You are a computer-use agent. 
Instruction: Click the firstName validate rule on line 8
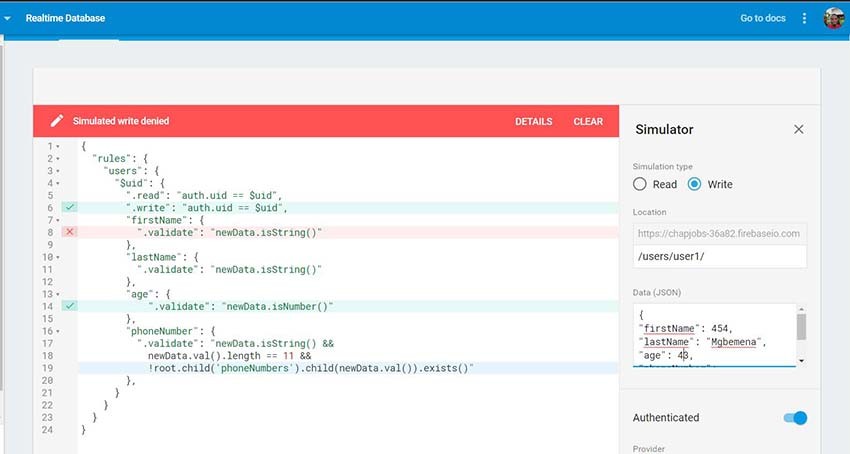(229, 232)
